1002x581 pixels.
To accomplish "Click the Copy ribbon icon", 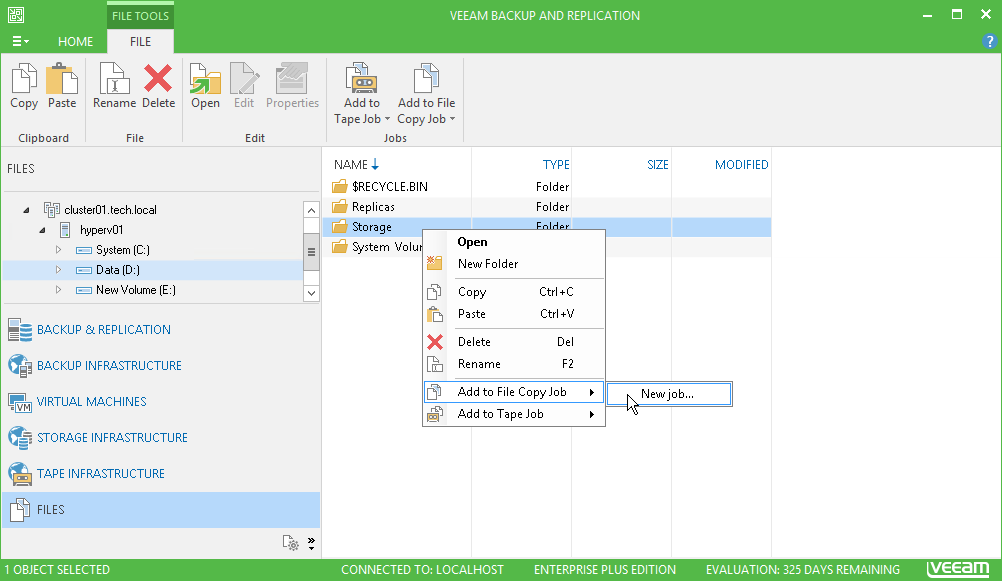I will pos(24,78).
